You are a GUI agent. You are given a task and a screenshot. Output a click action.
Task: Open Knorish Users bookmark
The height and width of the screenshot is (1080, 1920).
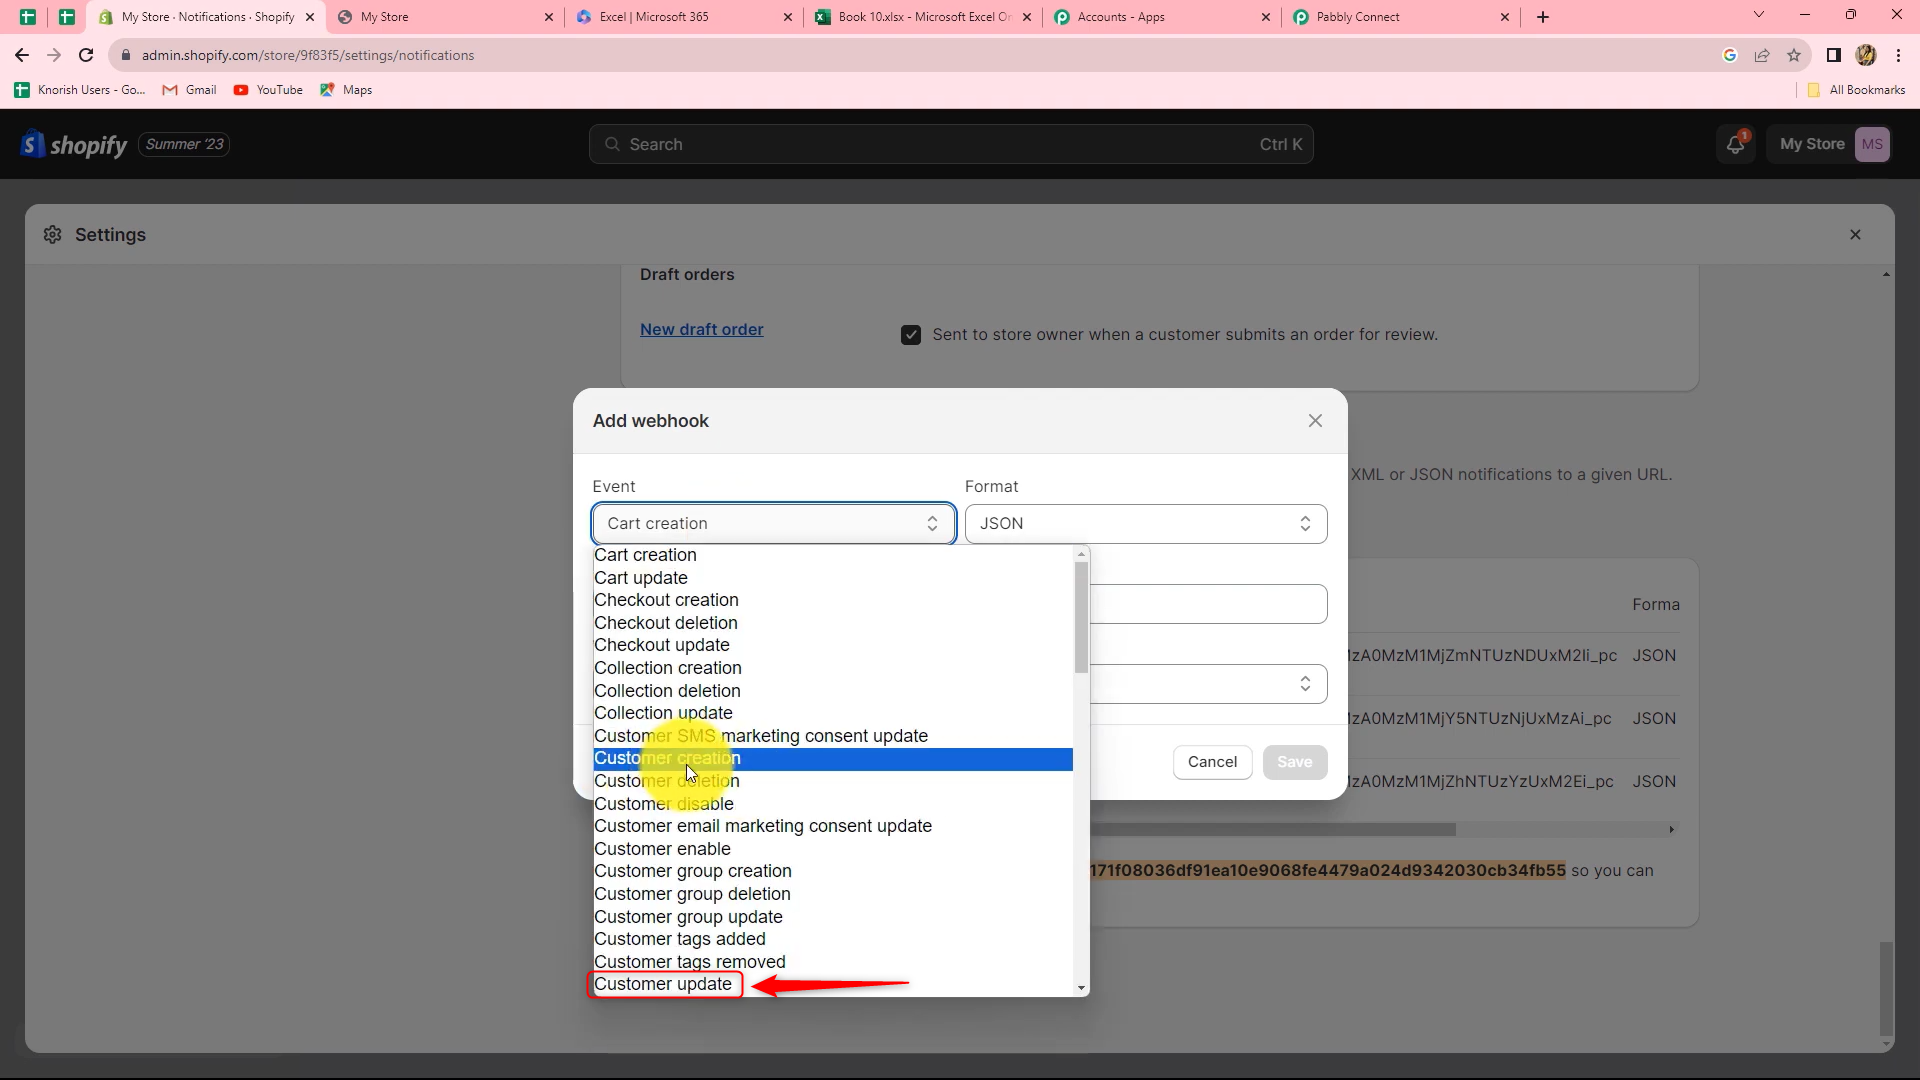pyautogui.click(x=80, y=90)
